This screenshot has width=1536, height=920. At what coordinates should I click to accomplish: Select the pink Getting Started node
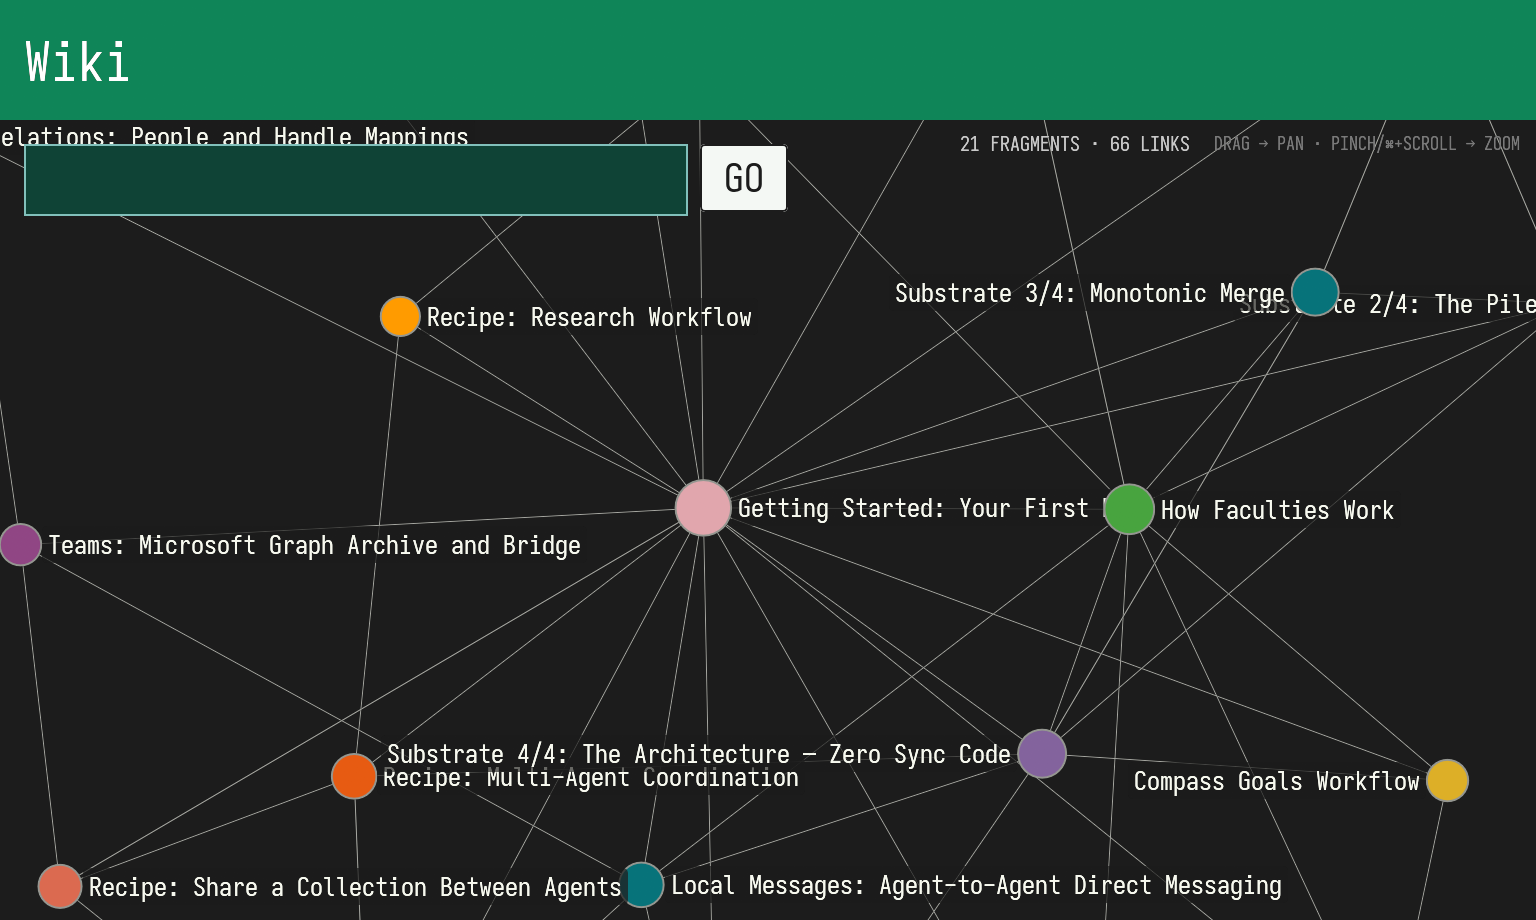pos(703,508)
